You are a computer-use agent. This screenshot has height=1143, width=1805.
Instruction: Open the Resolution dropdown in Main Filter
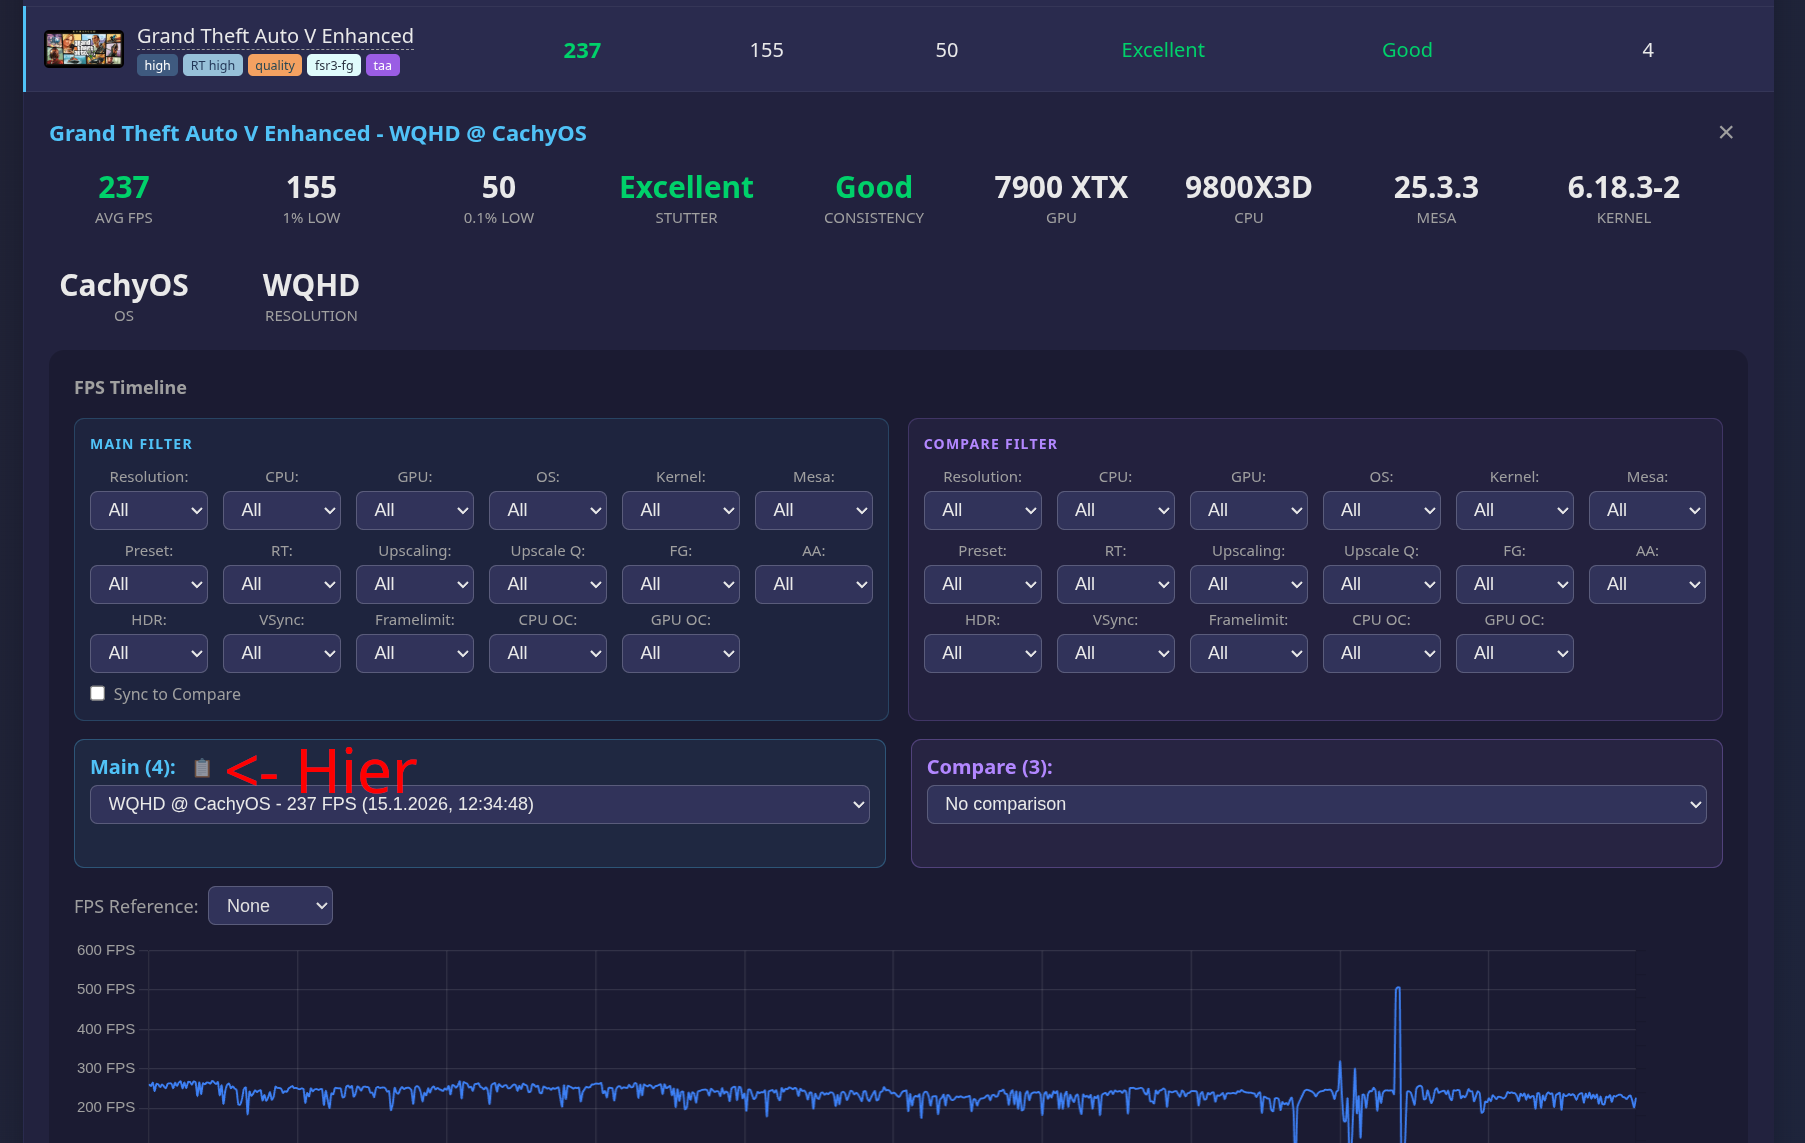[148, 510]
